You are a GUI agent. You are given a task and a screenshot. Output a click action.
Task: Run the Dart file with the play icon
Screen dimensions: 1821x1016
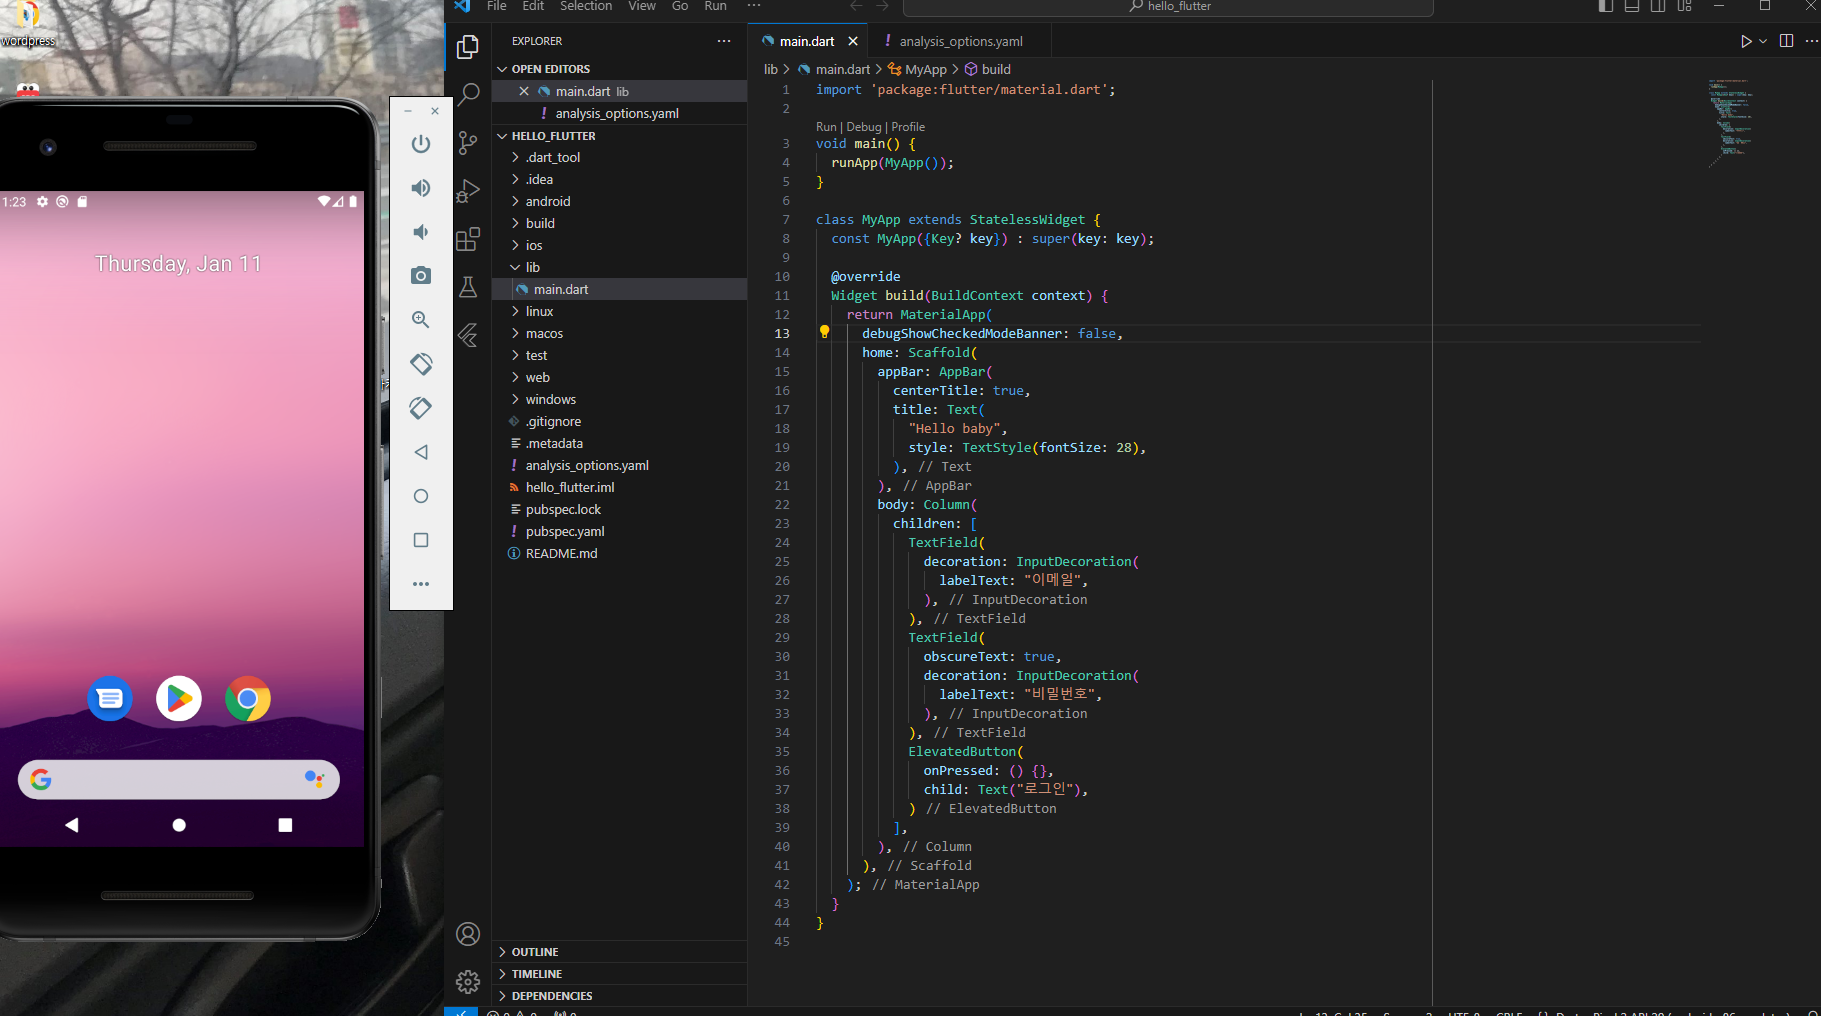coord(1746,41)
